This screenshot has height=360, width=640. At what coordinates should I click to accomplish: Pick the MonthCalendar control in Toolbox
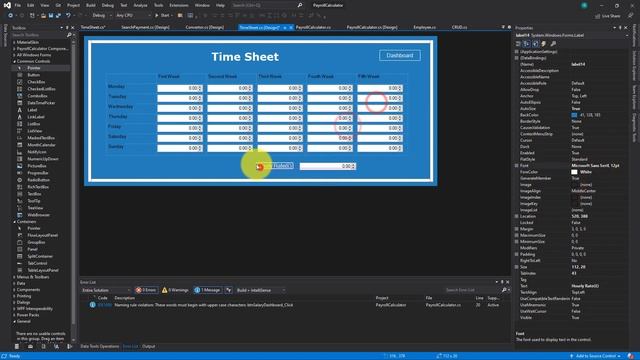pyautogui.click(x=41, y=145)
